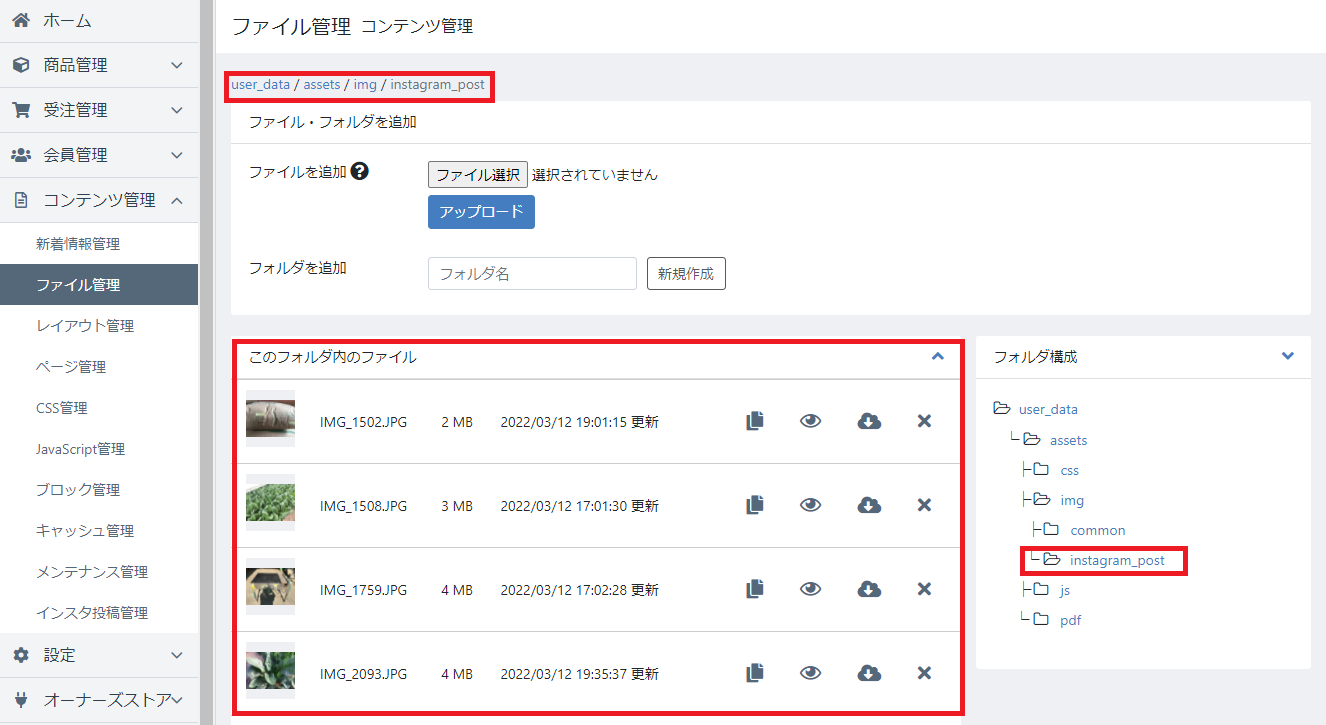This screenshot has width=1326, height=725.
Task: Select common folder in tree
Action: pyautogui.click(x=1097, y=530)
